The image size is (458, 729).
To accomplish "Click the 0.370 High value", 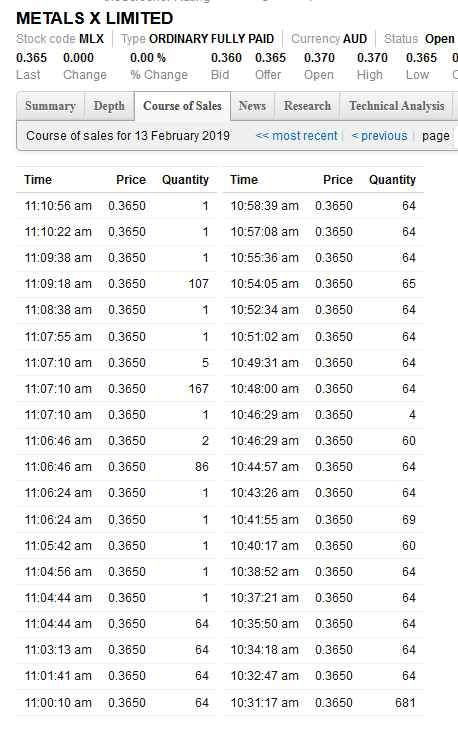I will pyautogui.click(x=372, y=58).
